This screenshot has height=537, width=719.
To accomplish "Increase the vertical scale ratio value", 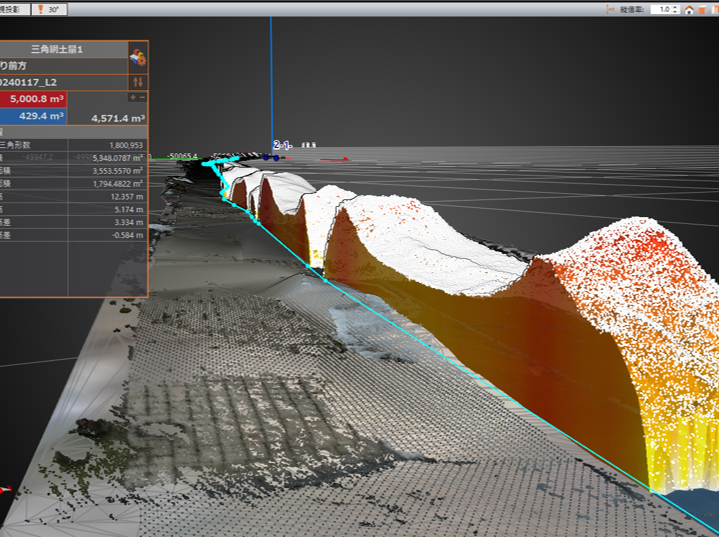I will click(677, 6).
